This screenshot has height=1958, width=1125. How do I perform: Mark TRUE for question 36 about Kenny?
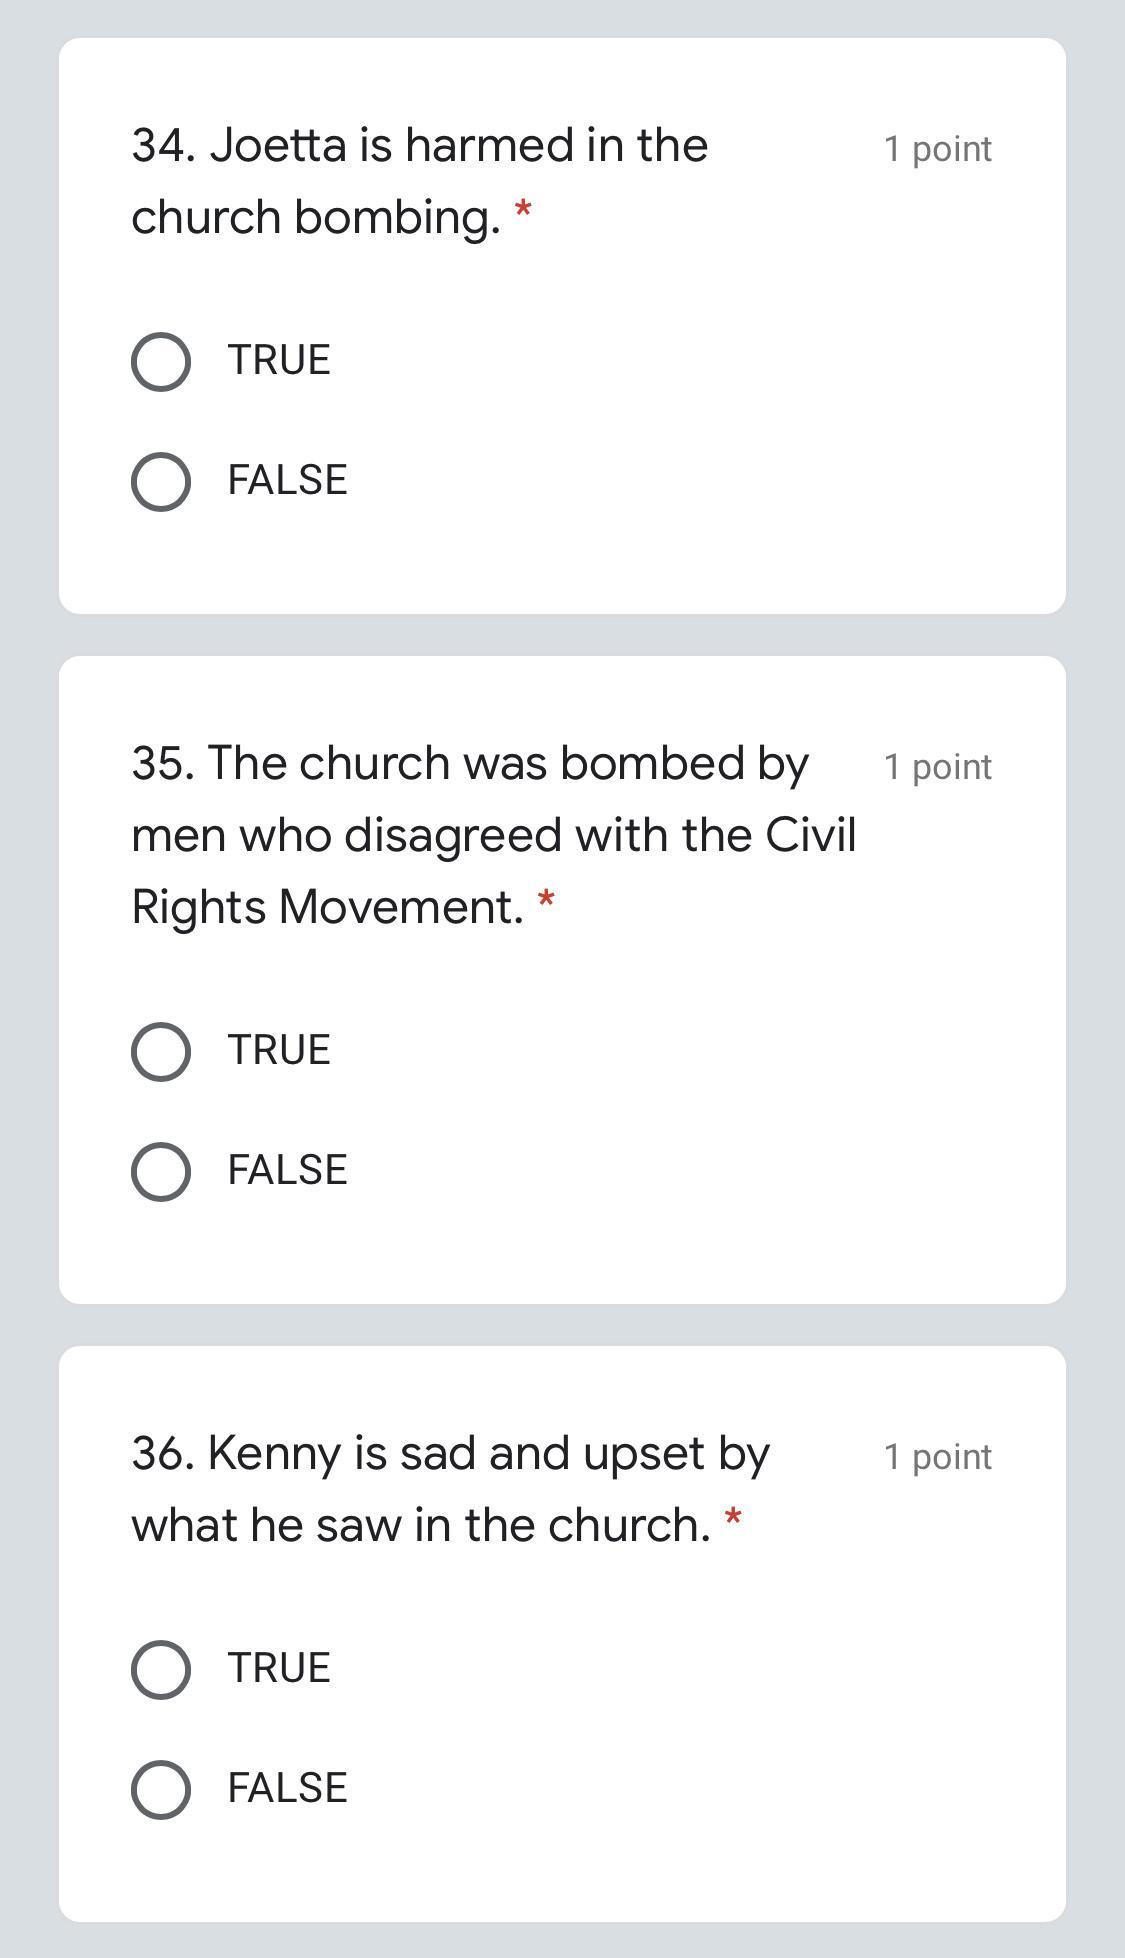(161, 1669)
